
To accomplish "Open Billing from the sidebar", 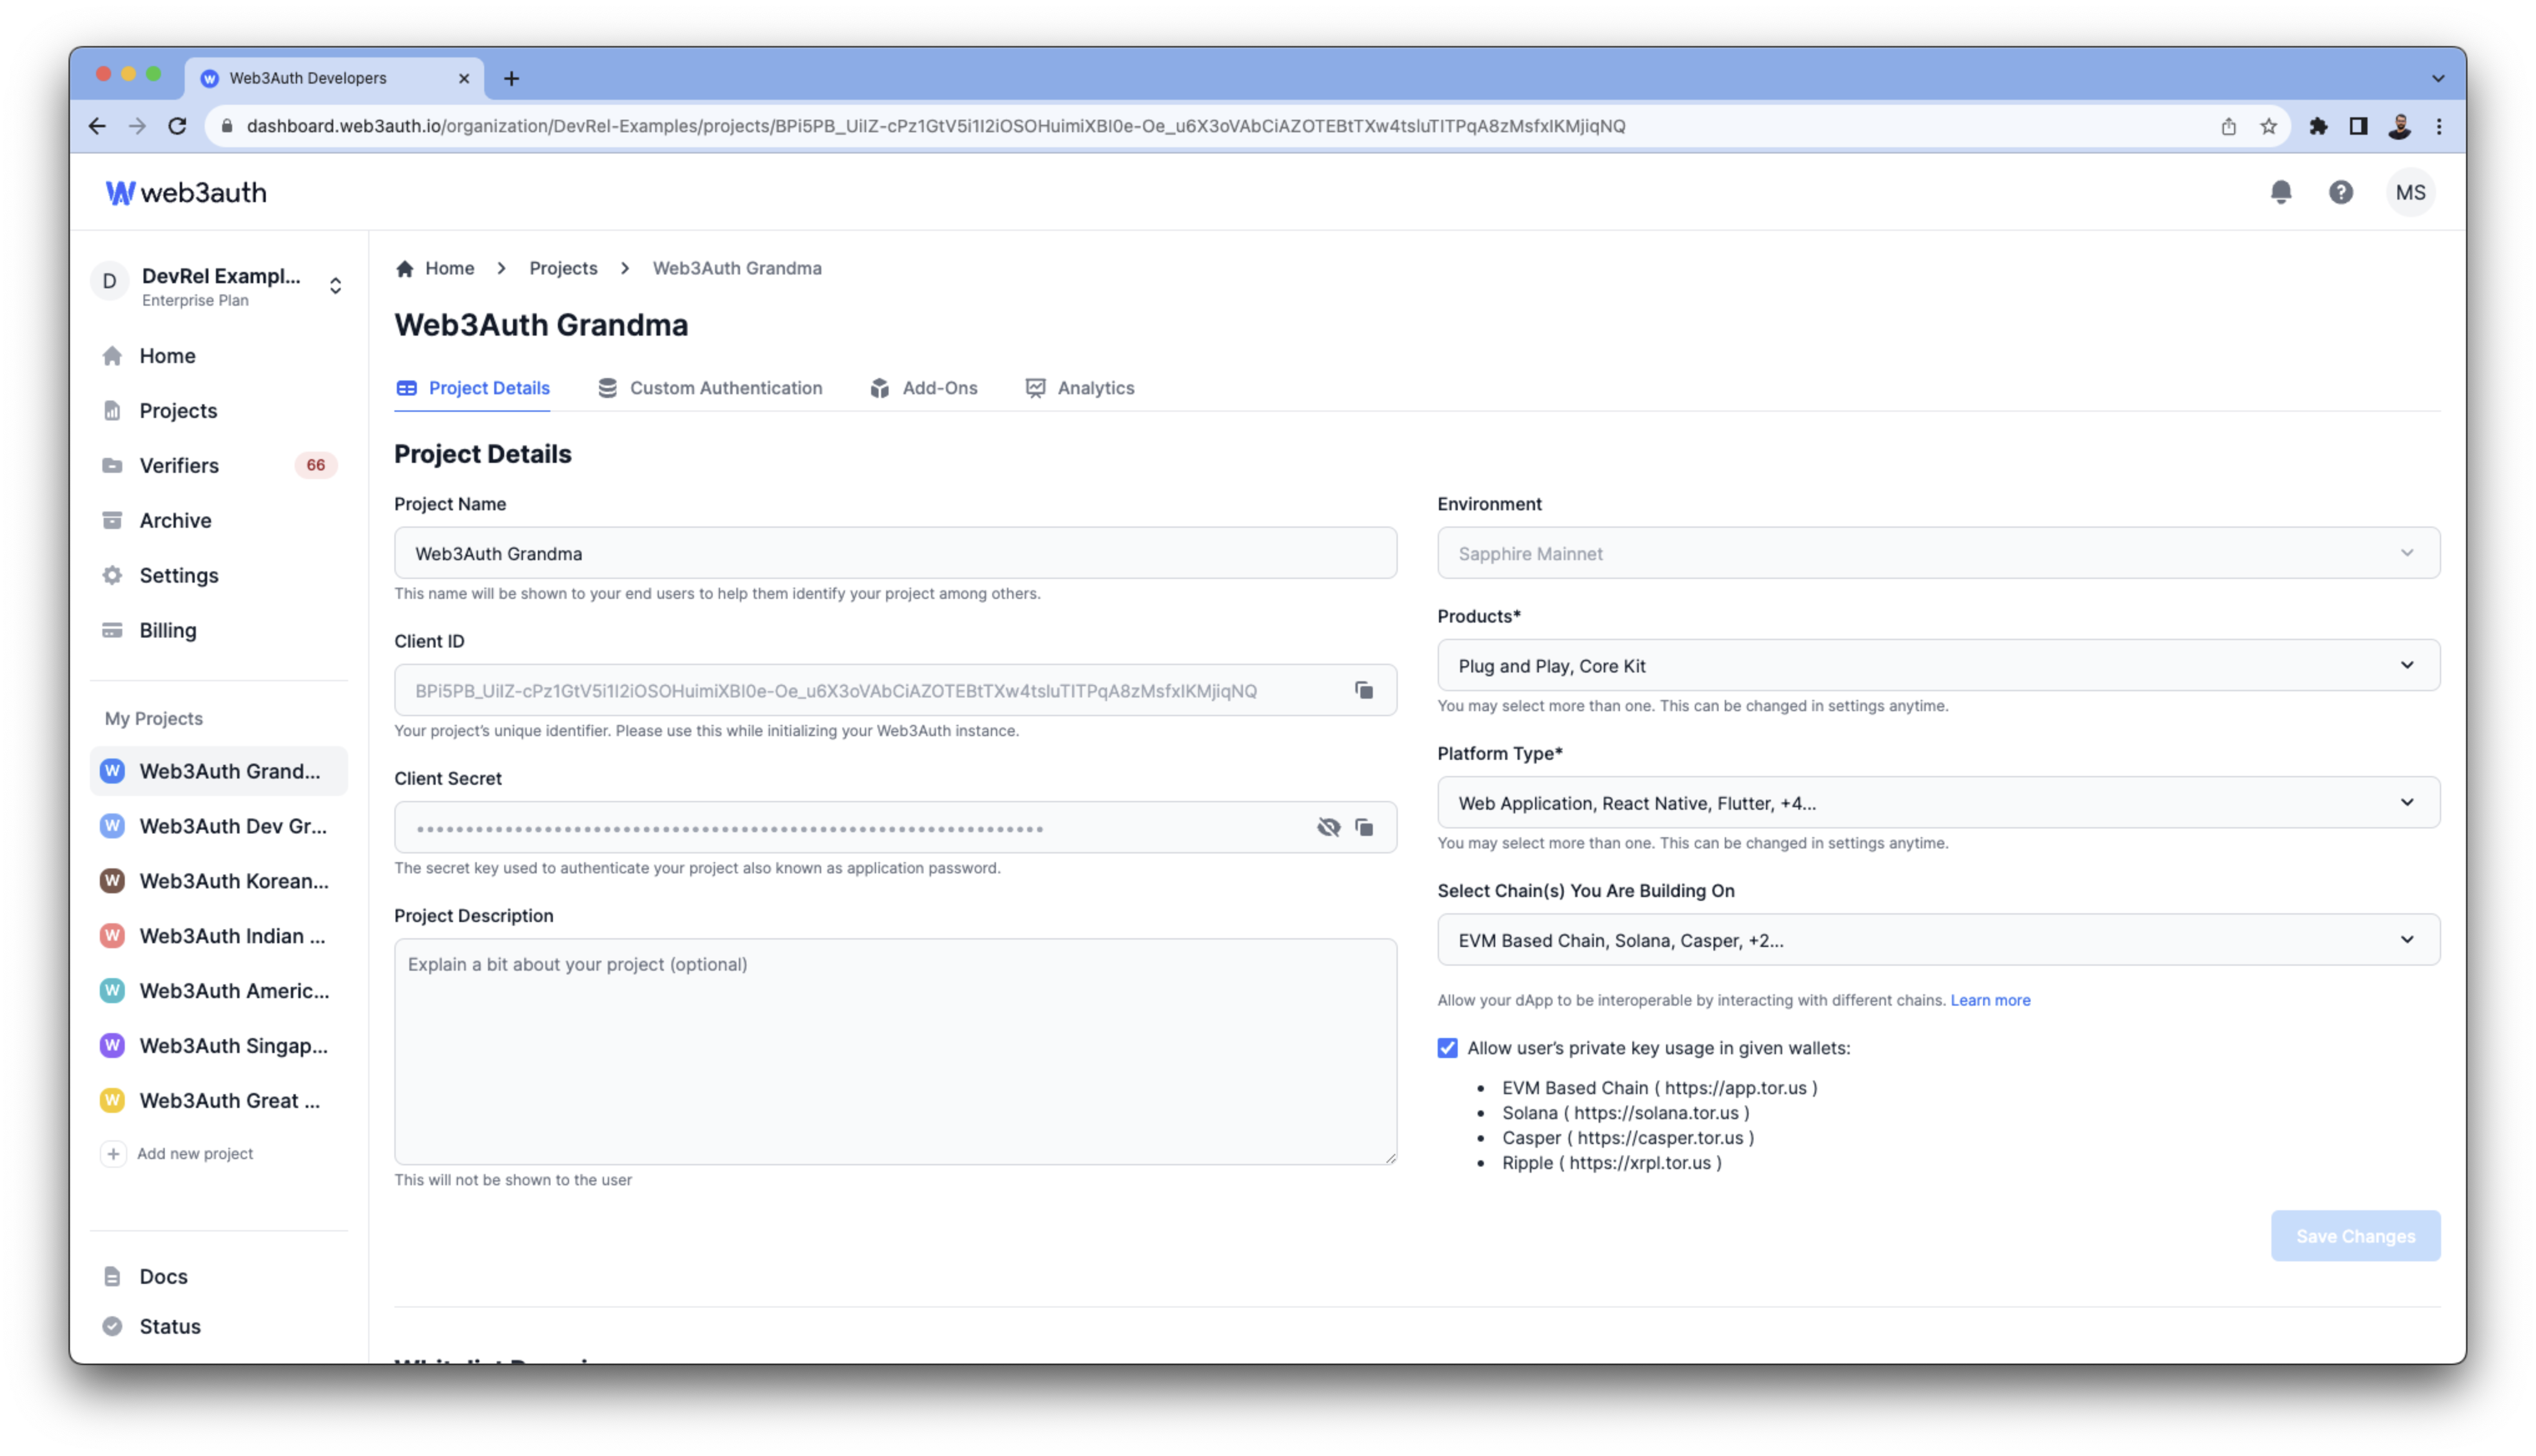I will (167, 630).
